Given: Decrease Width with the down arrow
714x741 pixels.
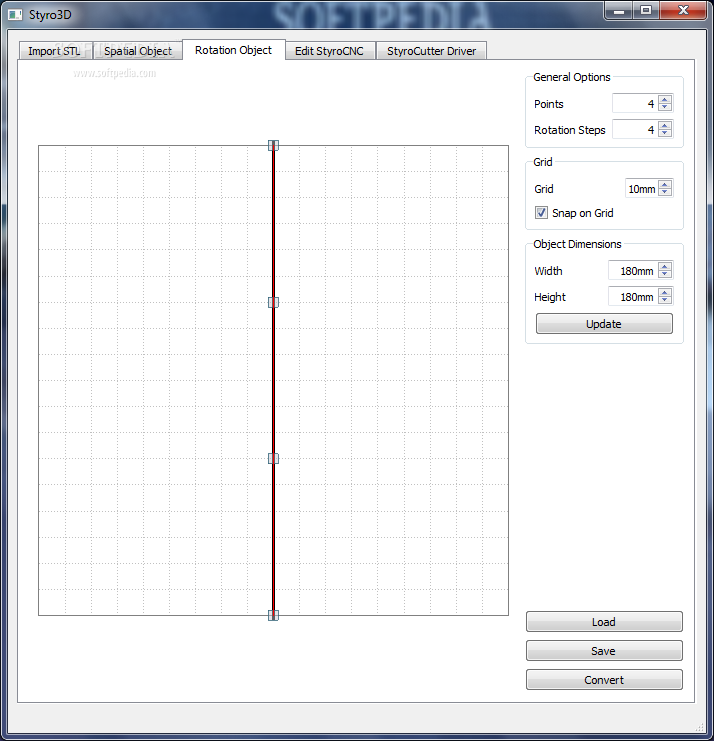Looking at the screenshot, I should pos(665,275).
